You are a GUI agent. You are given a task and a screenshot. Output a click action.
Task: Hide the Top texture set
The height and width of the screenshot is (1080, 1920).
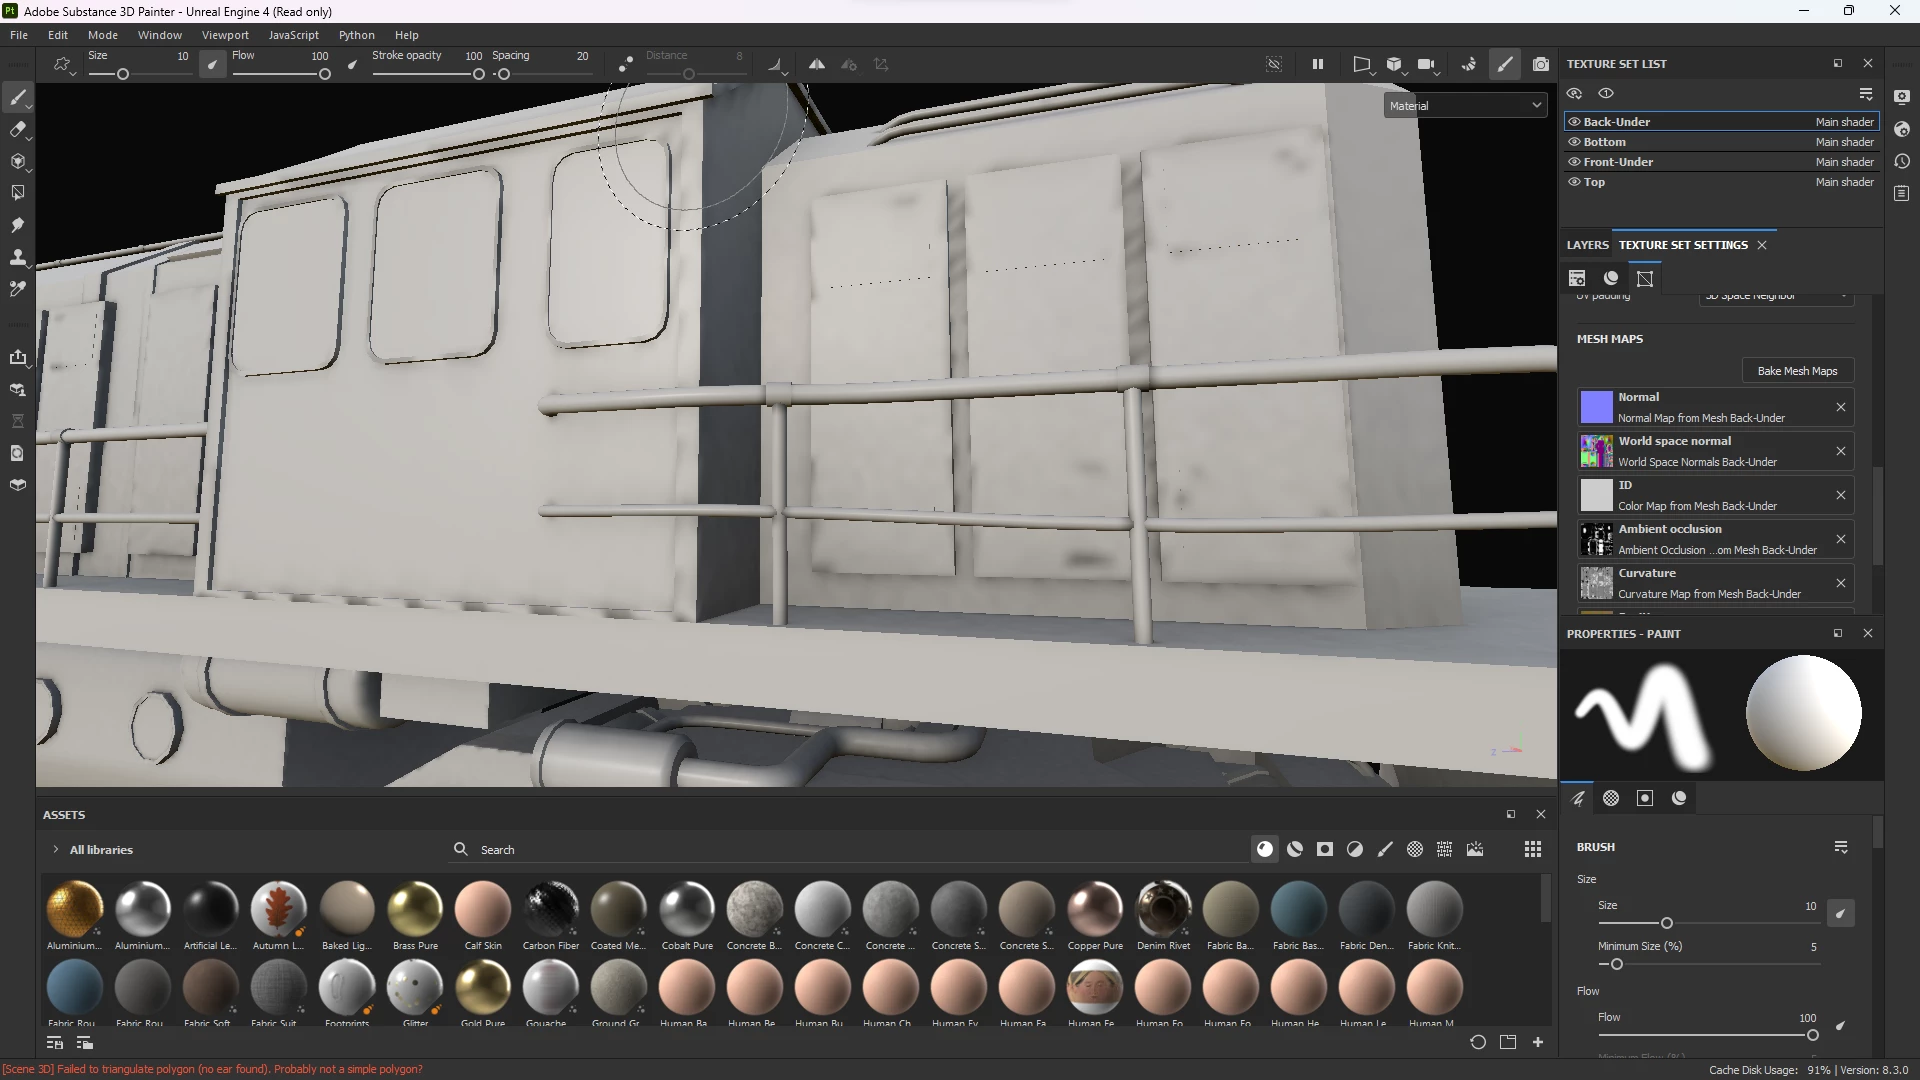(x=1574, y=182)
